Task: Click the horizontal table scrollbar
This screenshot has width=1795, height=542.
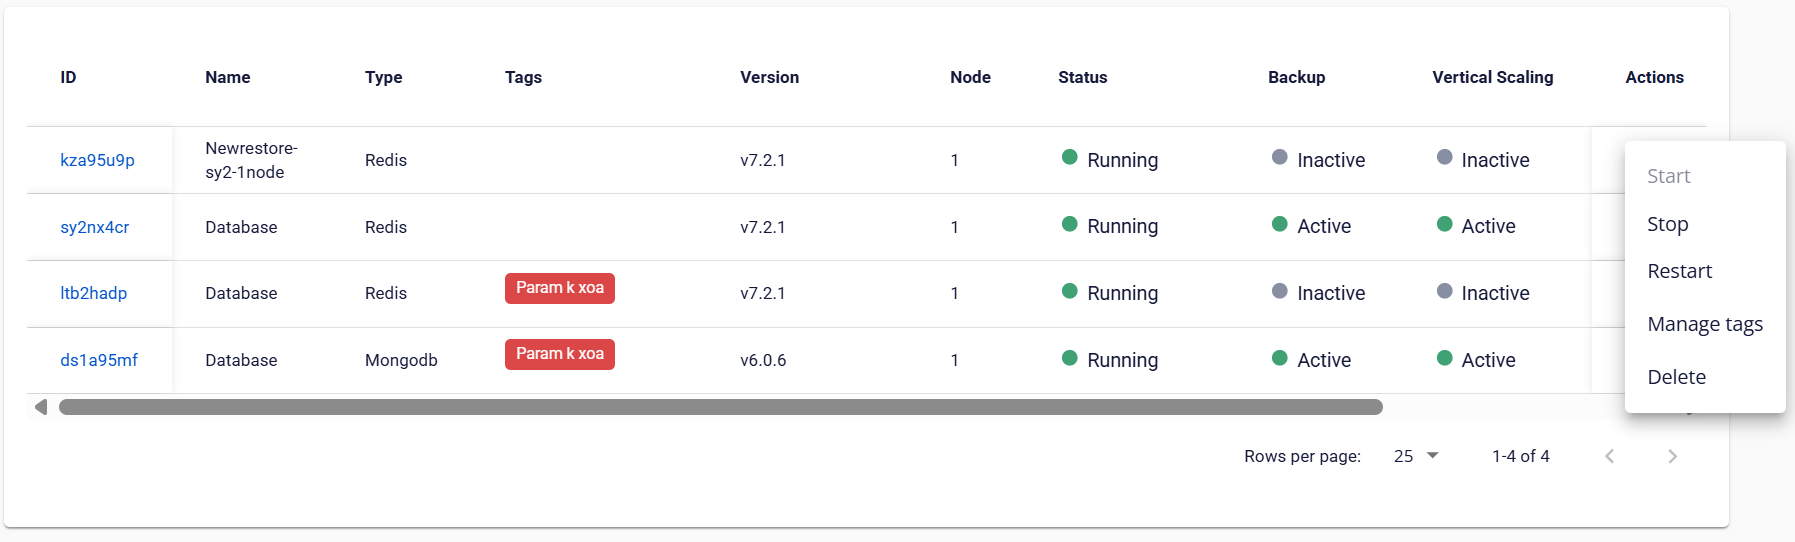Action: point(720,407)
